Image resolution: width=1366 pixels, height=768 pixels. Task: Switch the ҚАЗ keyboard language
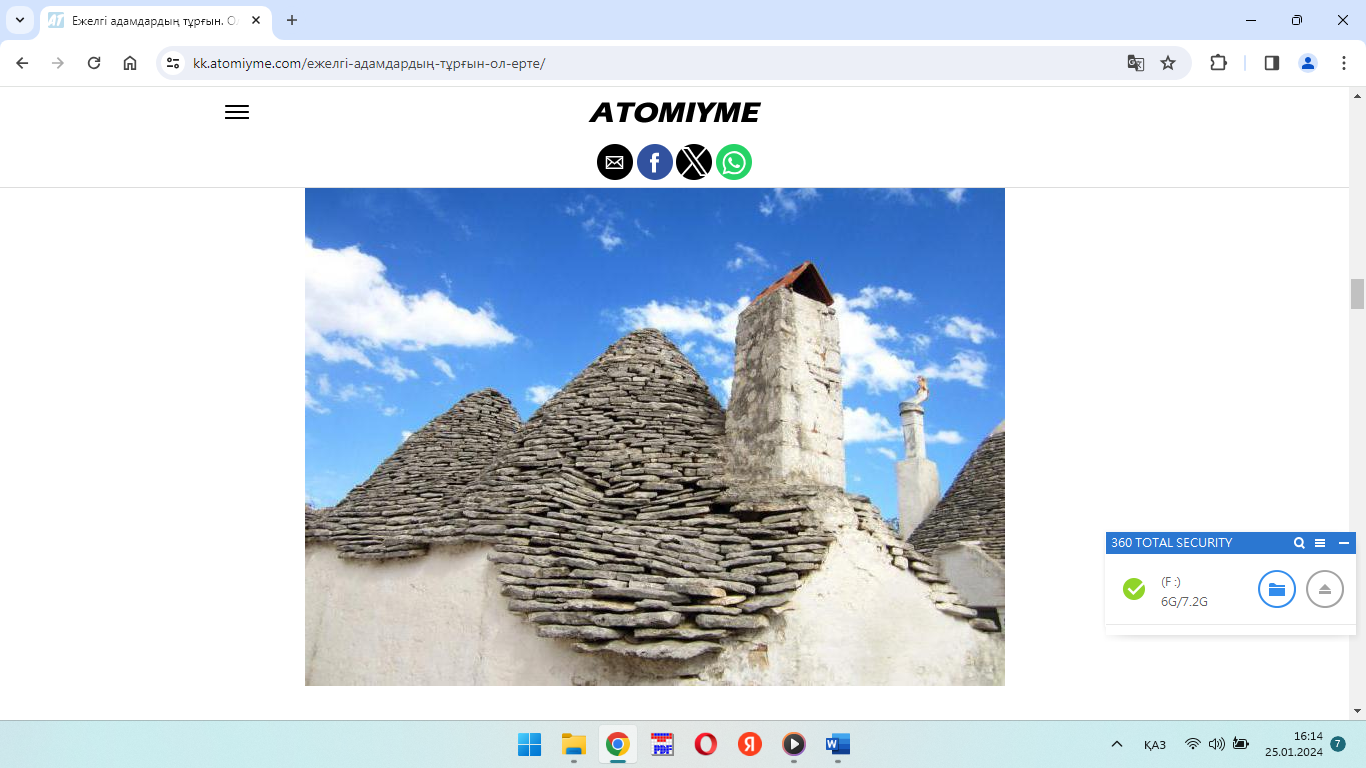click(x=1155, y=744)
